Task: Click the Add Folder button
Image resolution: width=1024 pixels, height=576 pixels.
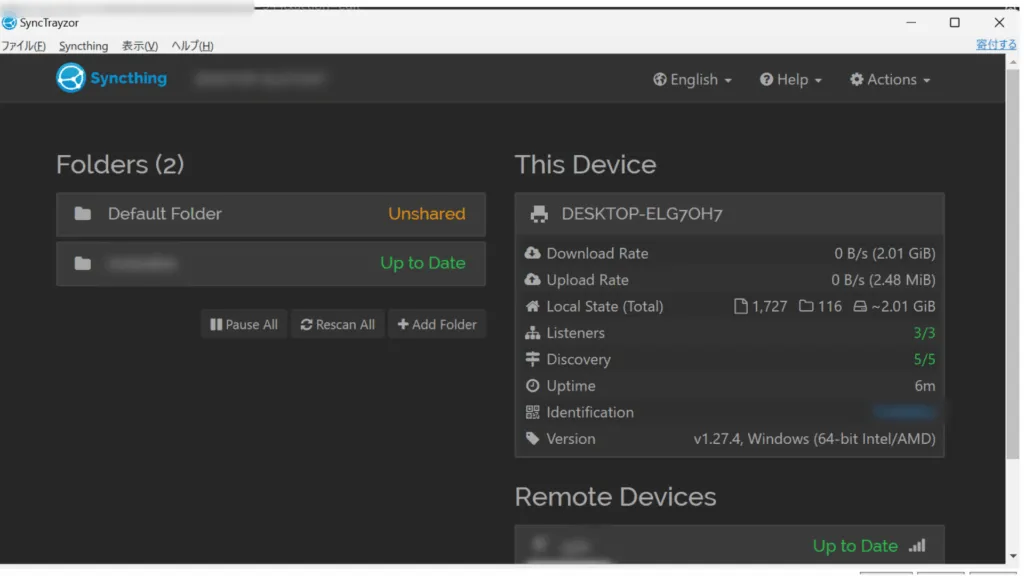Action: (437, 325)
